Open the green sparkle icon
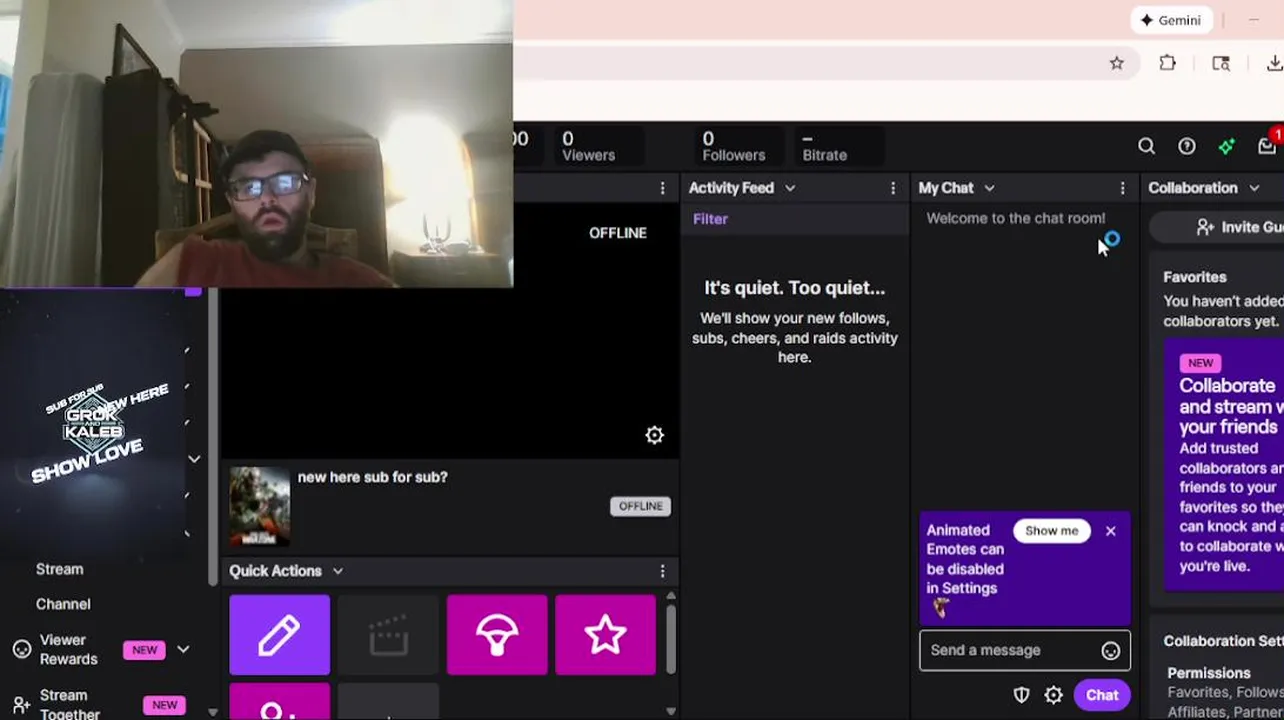The width and height of the screenshot is (1284, 720). pyautogui.click(x=1226, y=146)
